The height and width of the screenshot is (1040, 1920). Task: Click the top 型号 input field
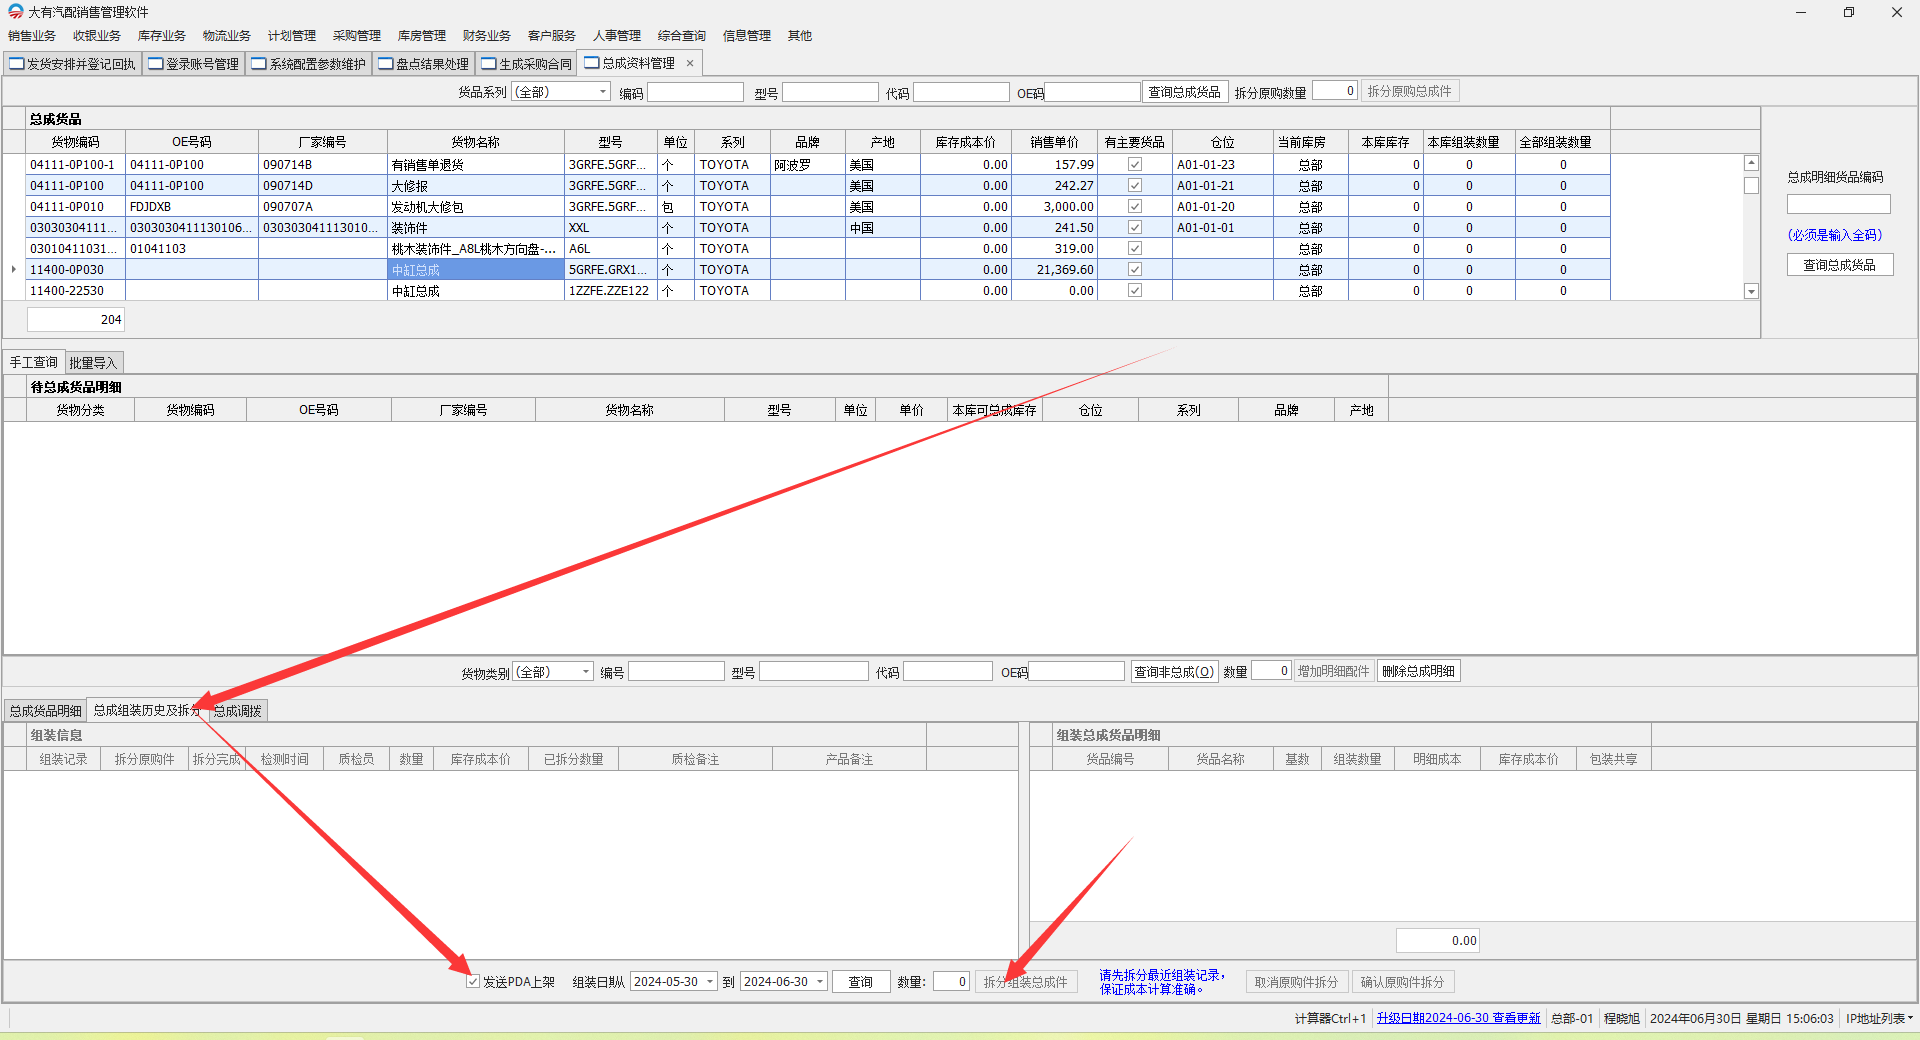830,92
